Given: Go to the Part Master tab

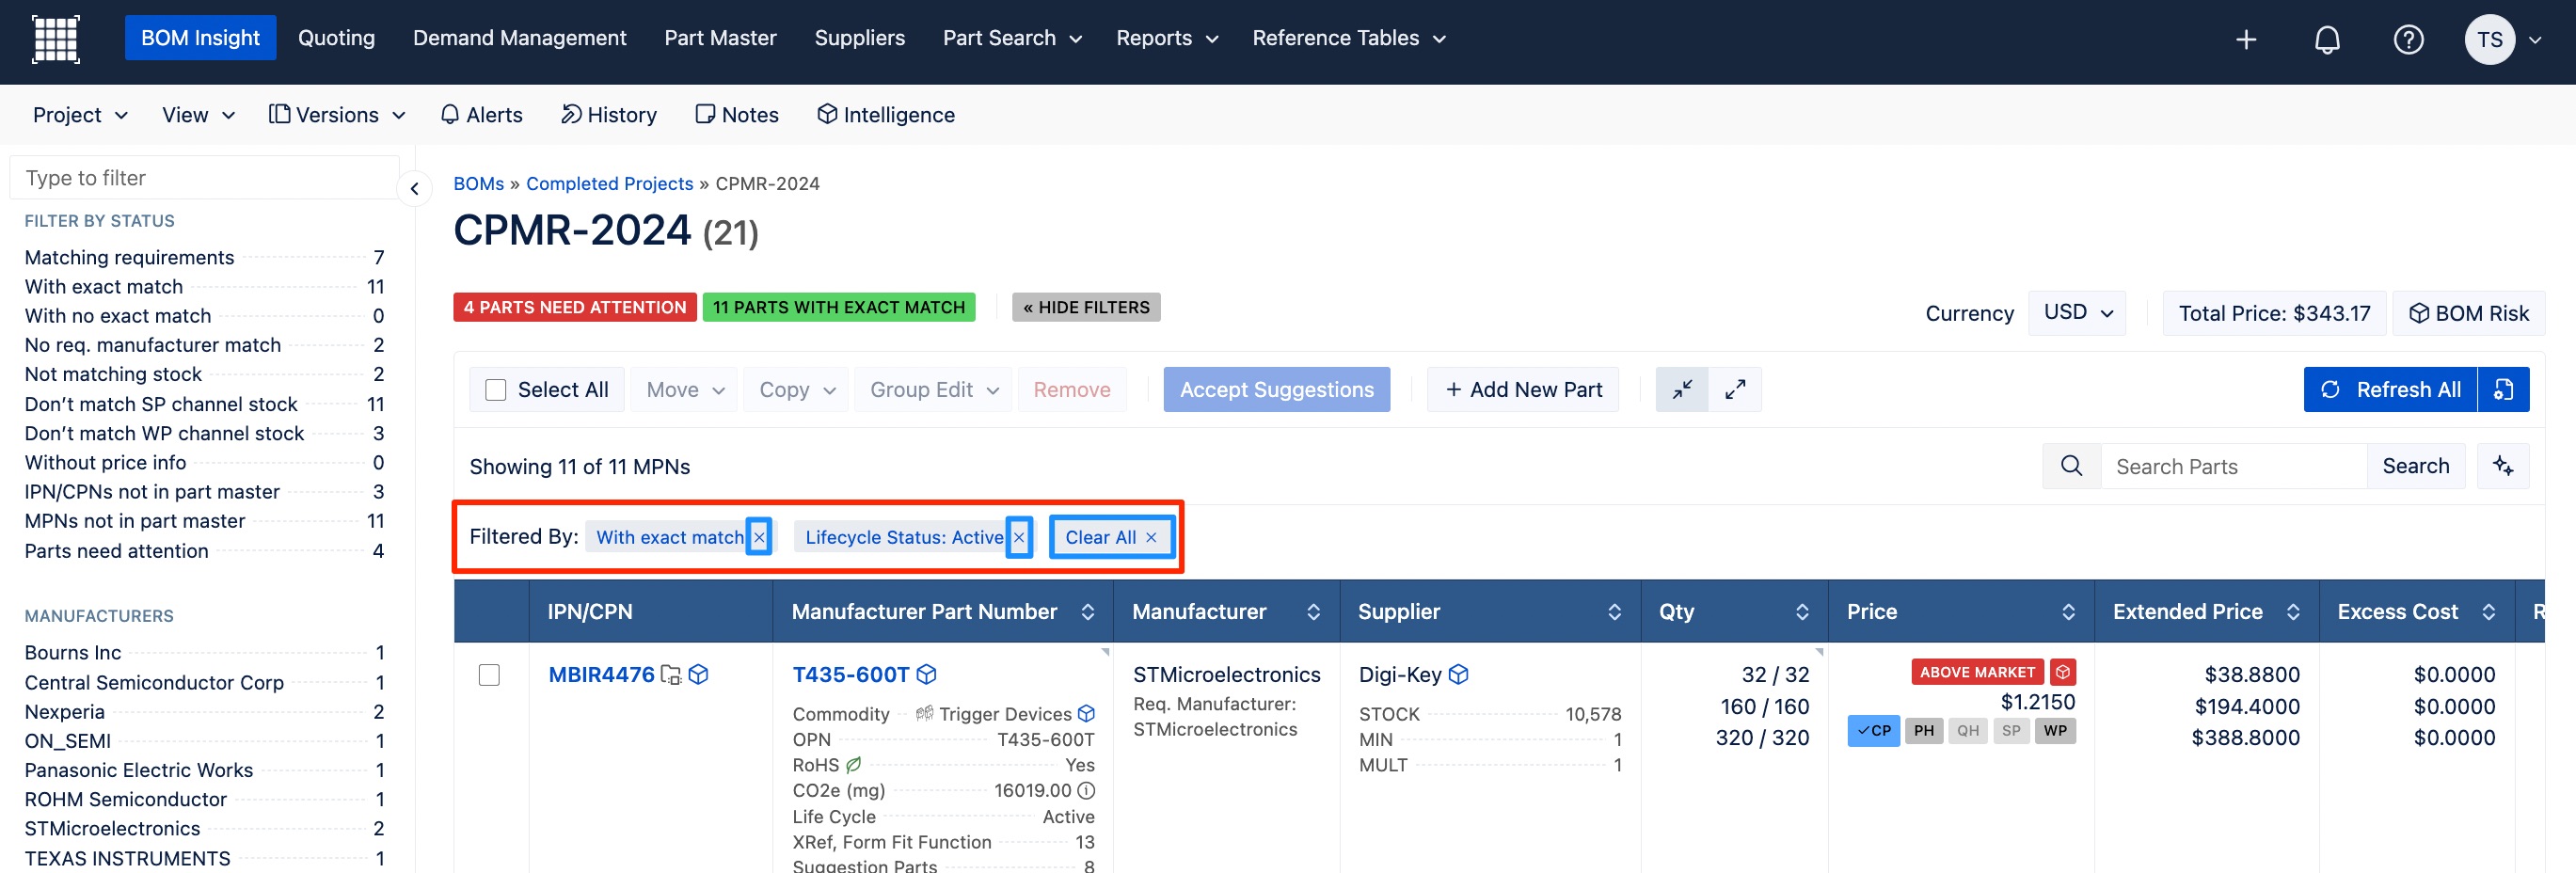Looking at the screenshot, I should (720, 38).
